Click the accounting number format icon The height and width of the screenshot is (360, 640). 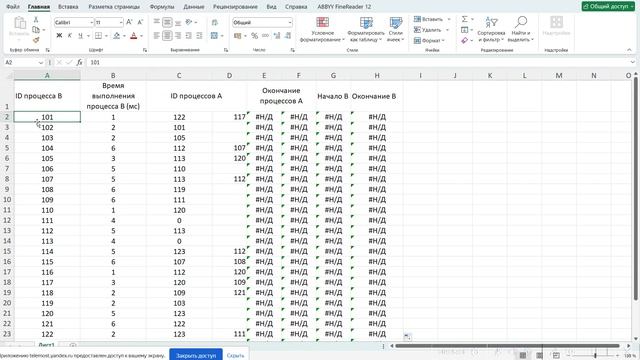pyautogui.click(x=238, y=36)
